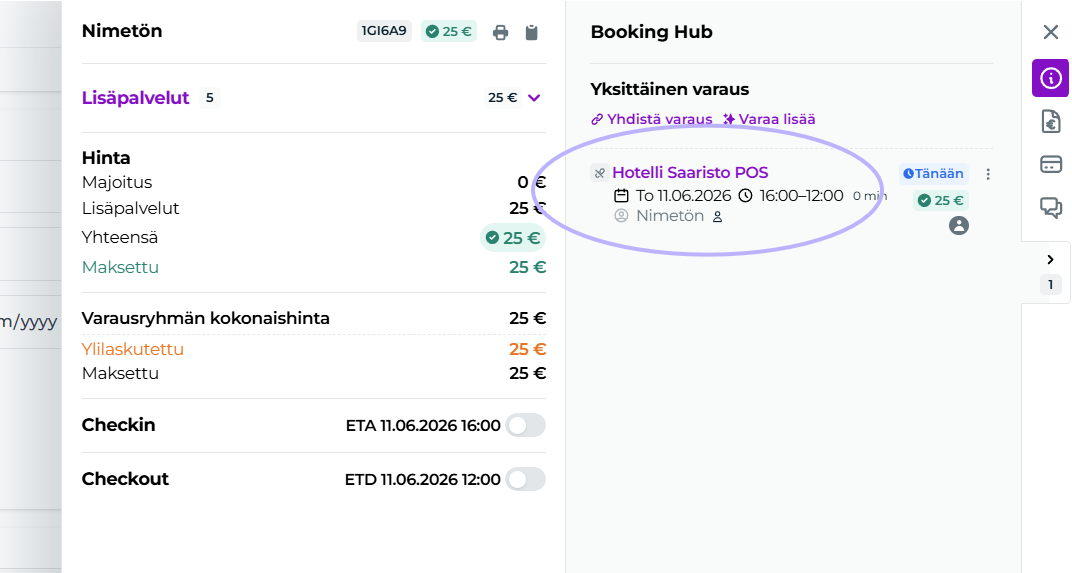Image resolution: width=1072 pixels, height=573 pixels.
Task: Click the unlink icon beside Hotelli Saaristo POS
Action: click(x=600, y=173)
